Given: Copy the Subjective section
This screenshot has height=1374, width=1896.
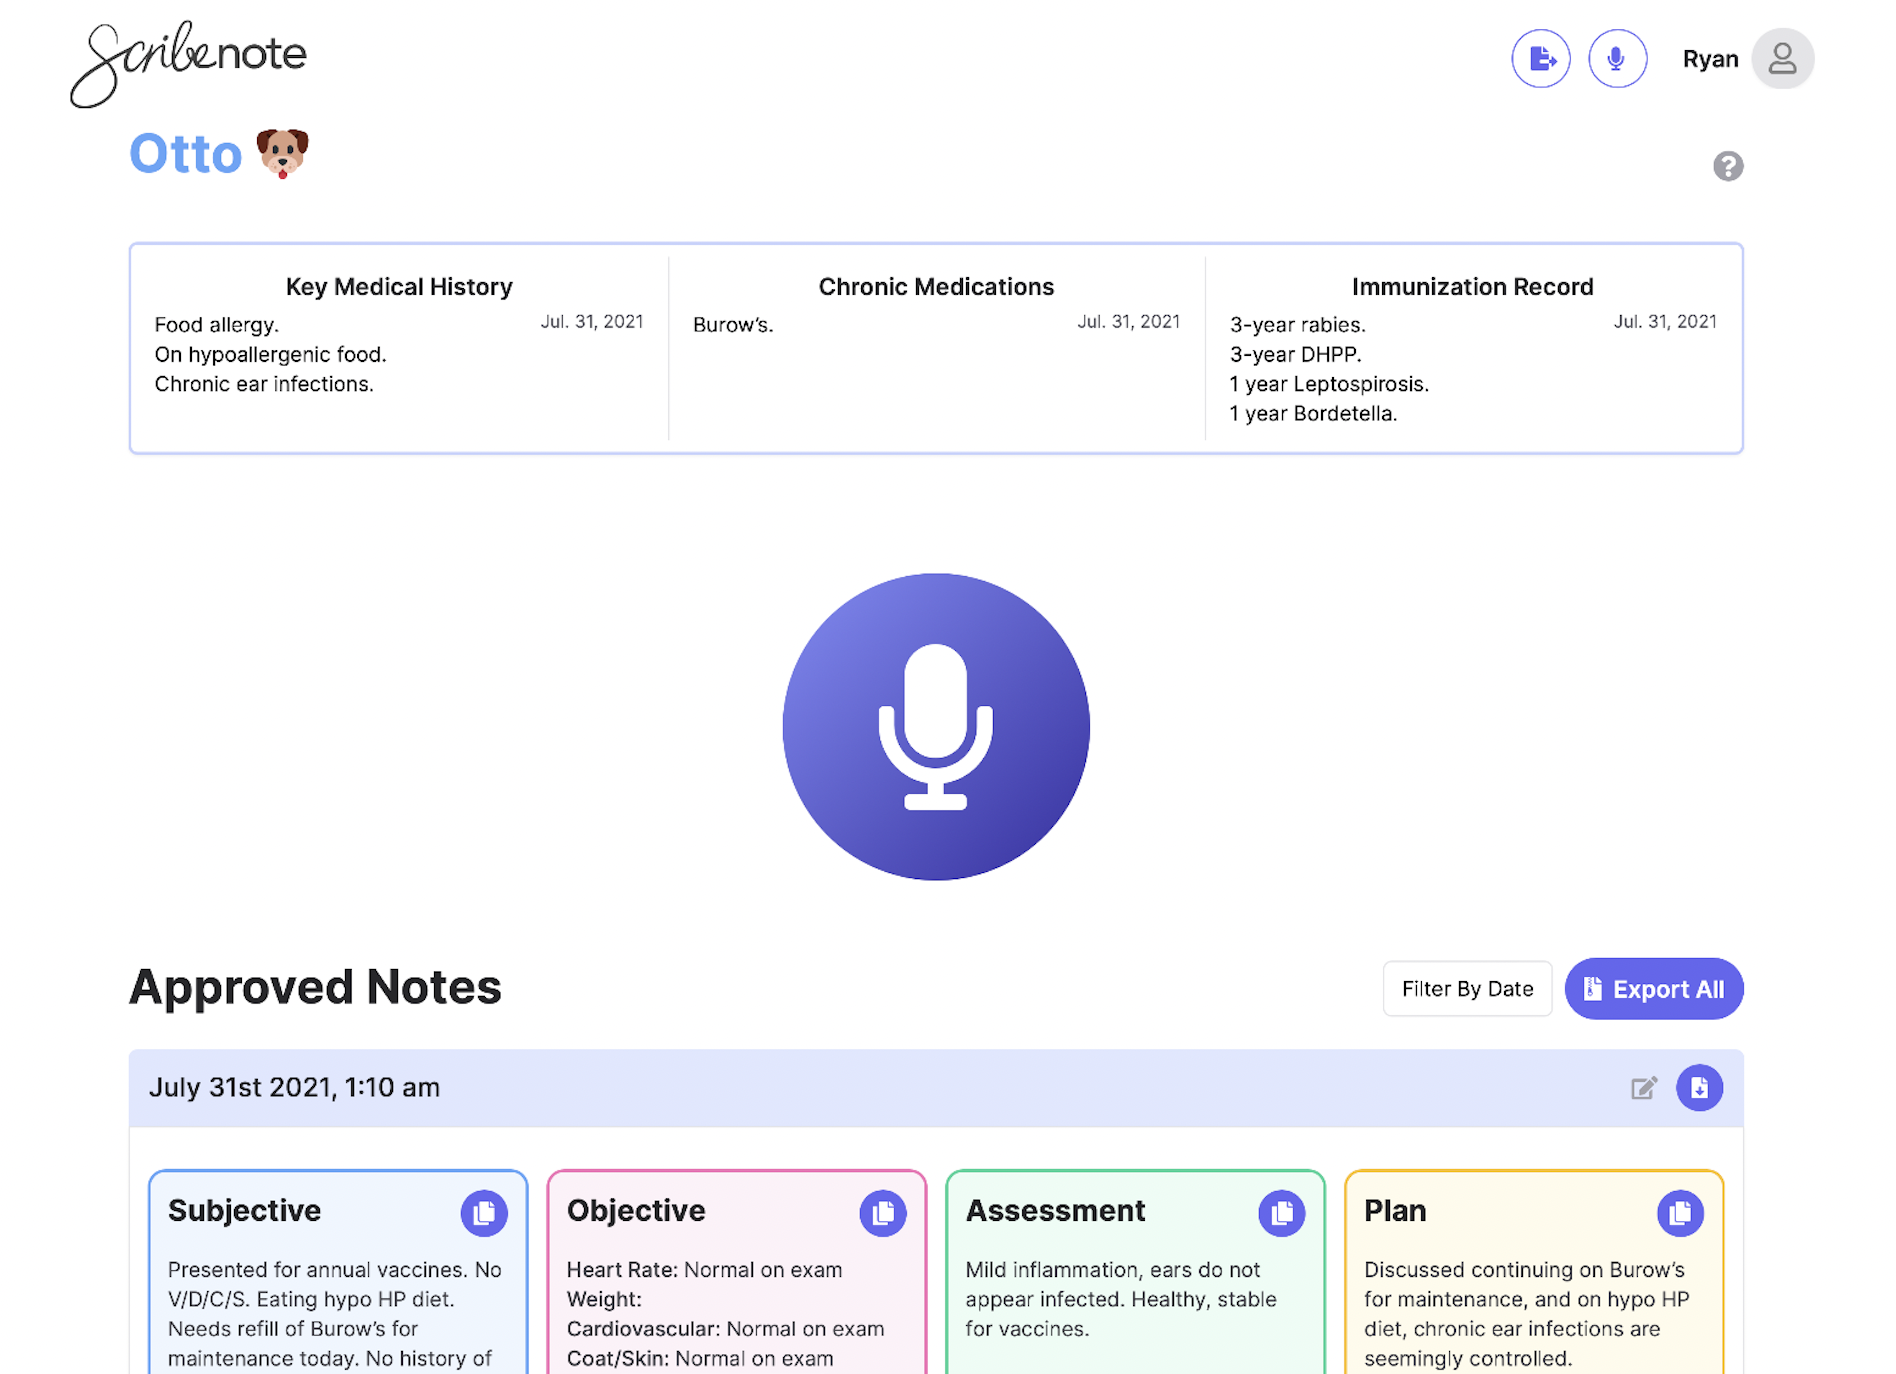Looking at the screenshot, I should [x=484, y=1213].
